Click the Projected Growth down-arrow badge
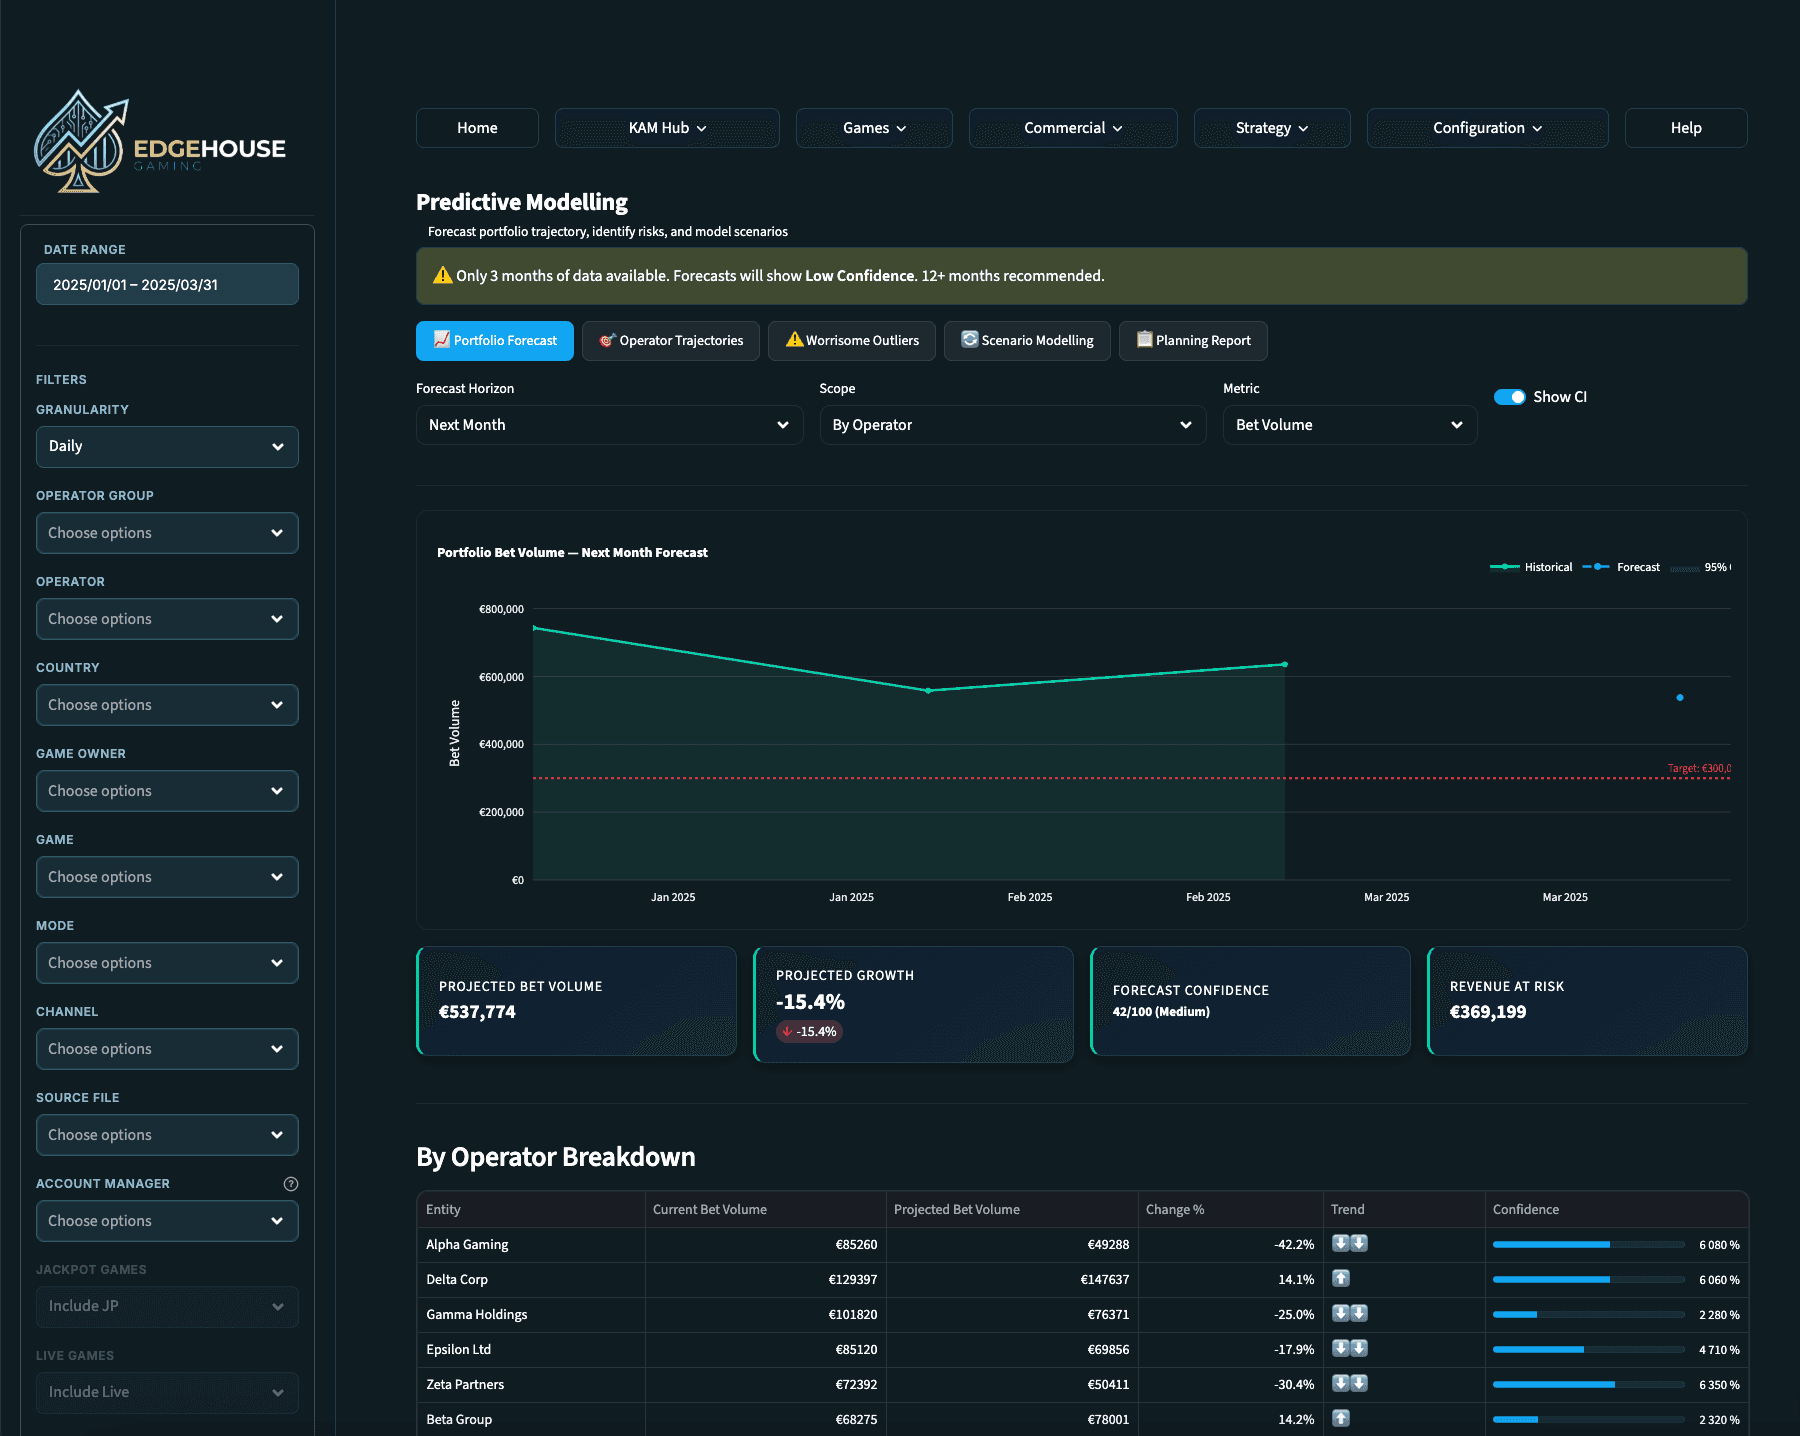 (810, 1032)
